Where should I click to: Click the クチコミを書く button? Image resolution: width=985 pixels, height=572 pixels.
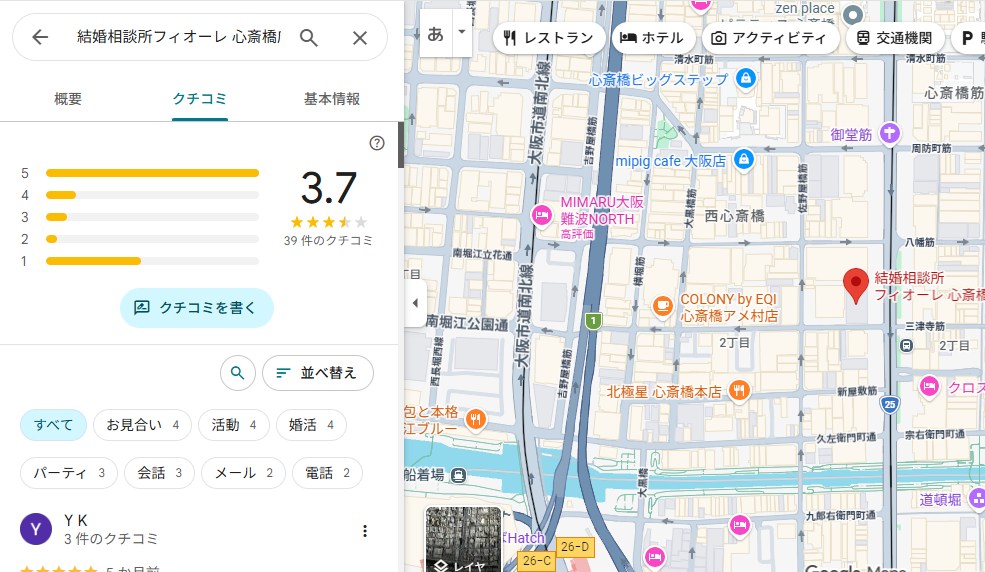coord(197,308)
